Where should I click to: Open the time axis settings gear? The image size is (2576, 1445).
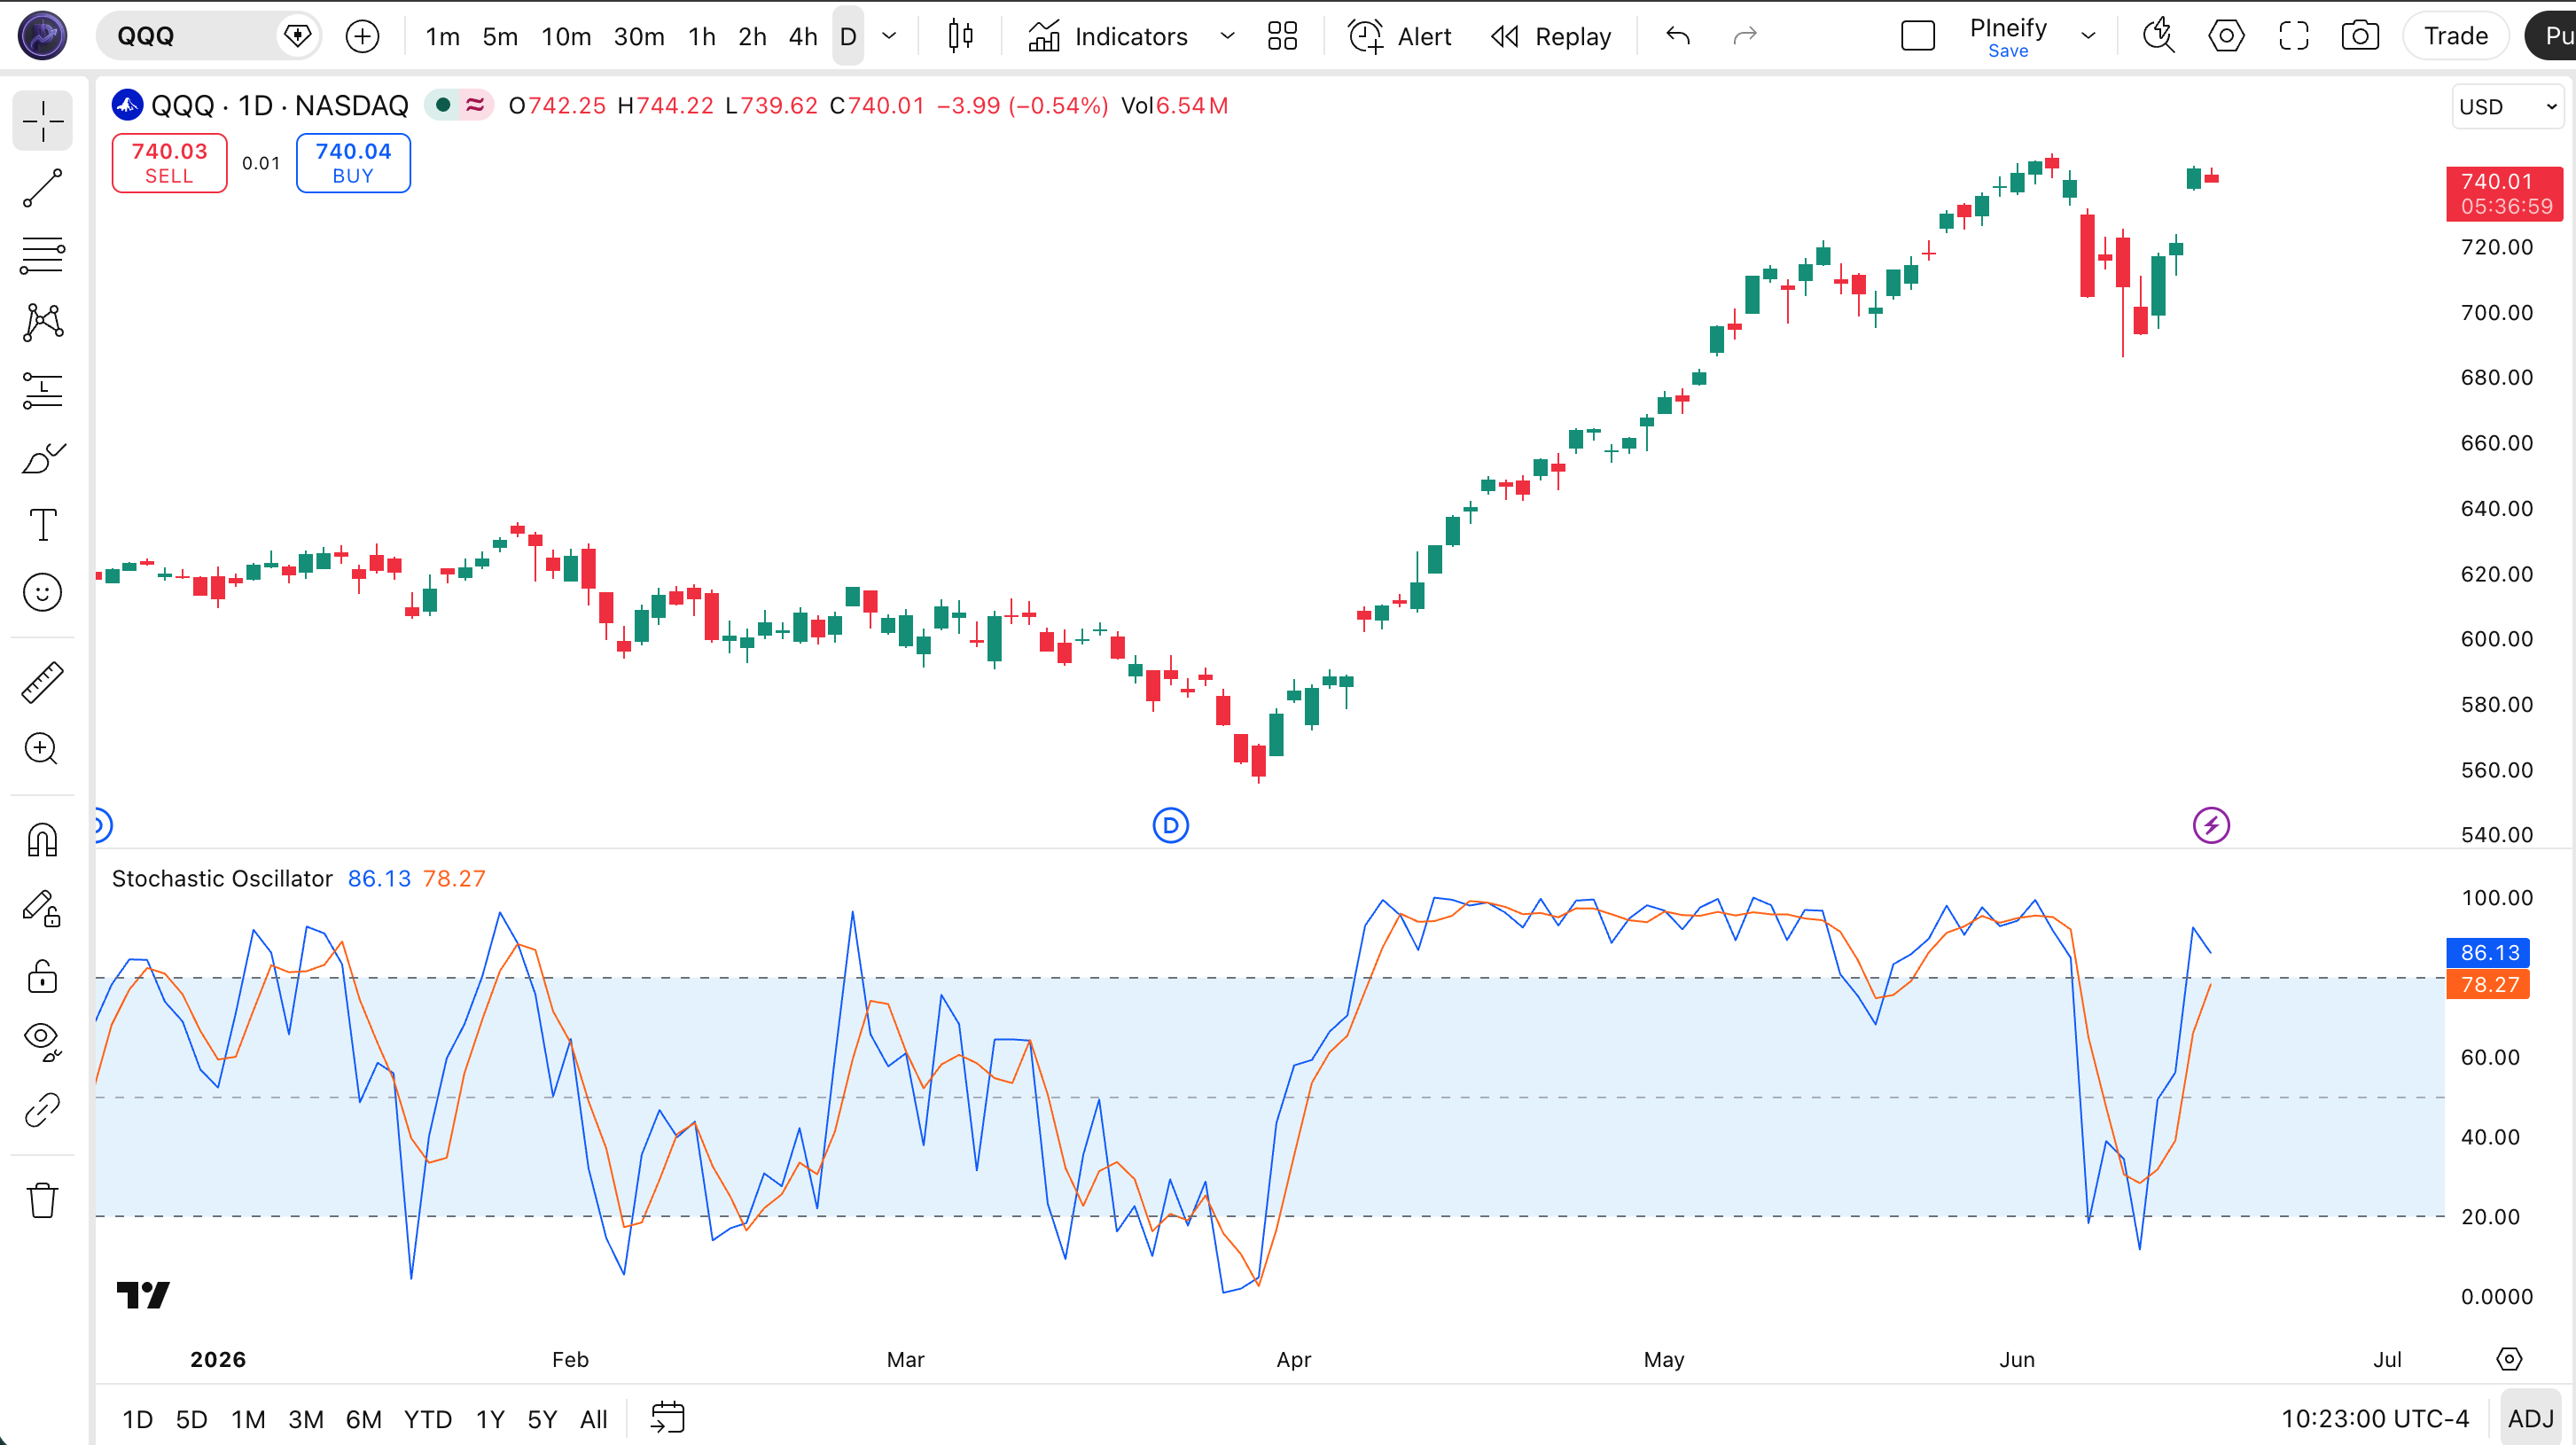point(2509,1359)
